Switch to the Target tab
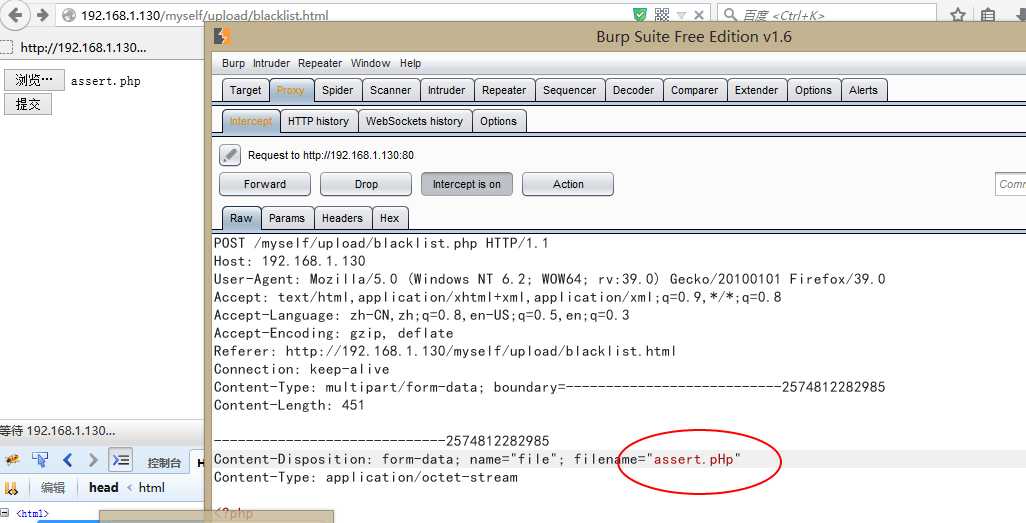The width and height of the screenshot is (1026, 523). tap(245, 90)
